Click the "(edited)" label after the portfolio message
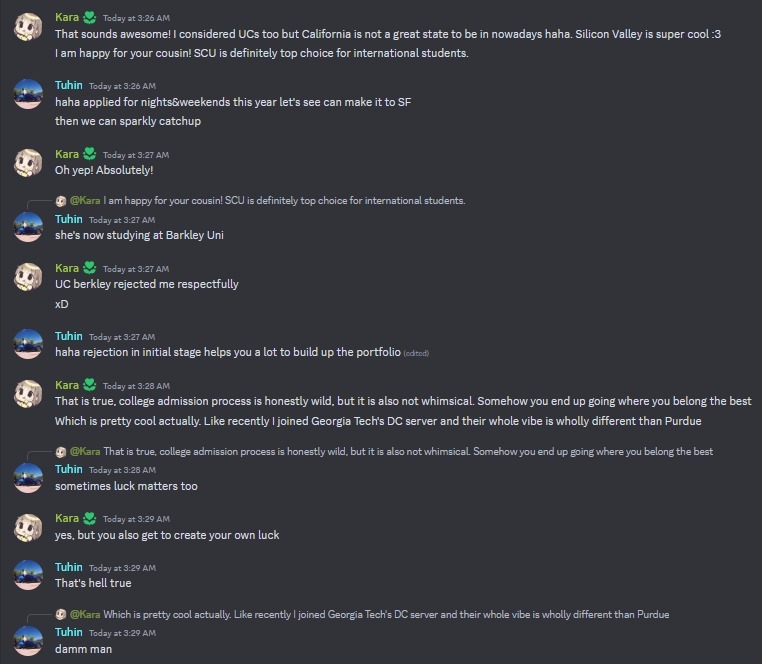This screenshot has height=664, width=762. click(416, 353)
